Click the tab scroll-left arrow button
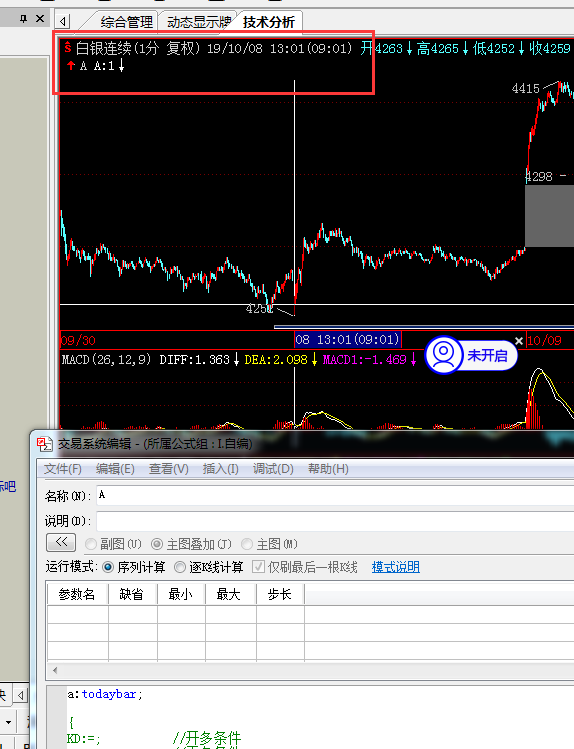This screenshot has width=574, height=749. point(63,21)
